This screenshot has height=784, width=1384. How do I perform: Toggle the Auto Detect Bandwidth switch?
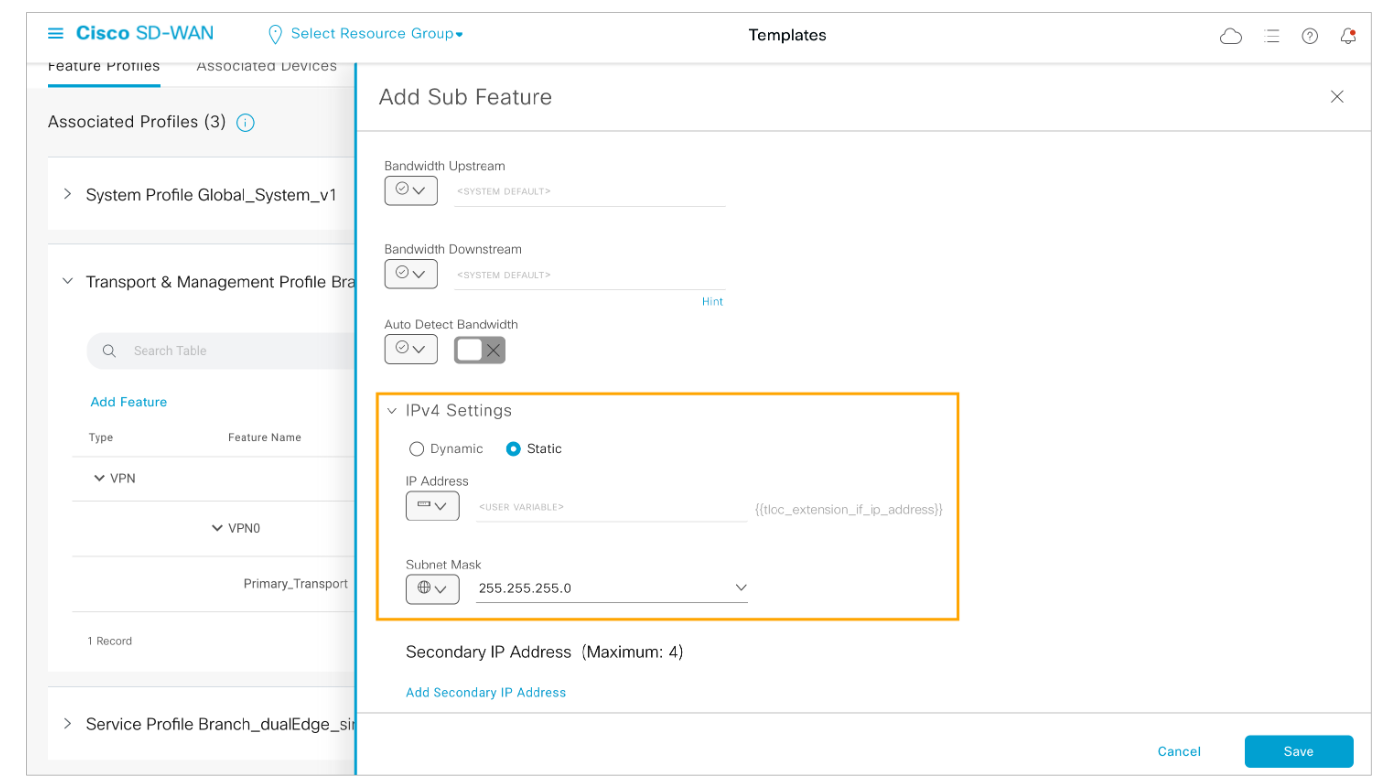480,350
